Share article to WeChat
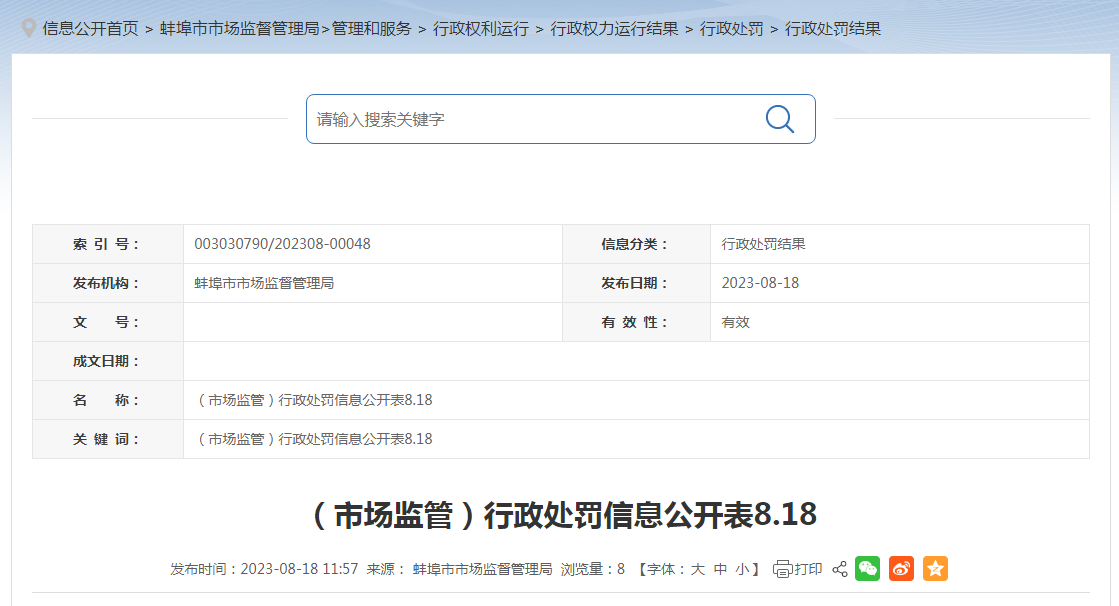 click(867, 569)
